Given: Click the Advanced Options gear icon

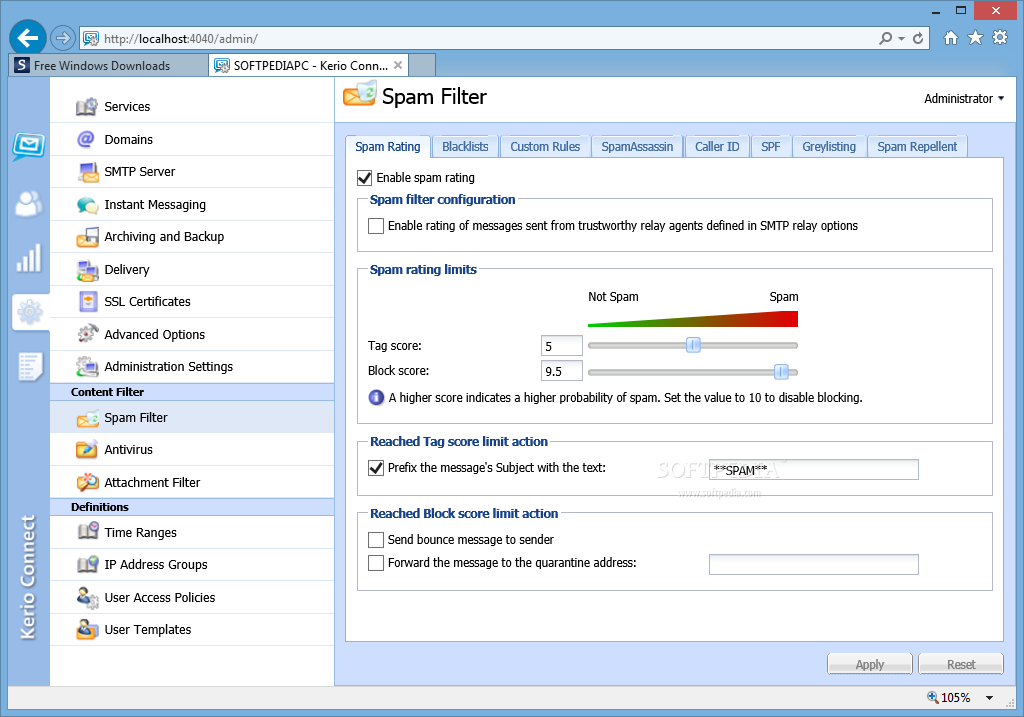Looking at the screenshot, I should [x=88, y=334].
